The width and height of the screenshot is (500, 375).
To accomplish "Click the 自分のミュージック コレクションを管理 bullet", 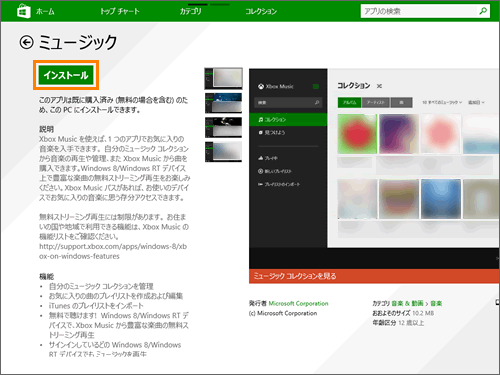I will 101,286.
